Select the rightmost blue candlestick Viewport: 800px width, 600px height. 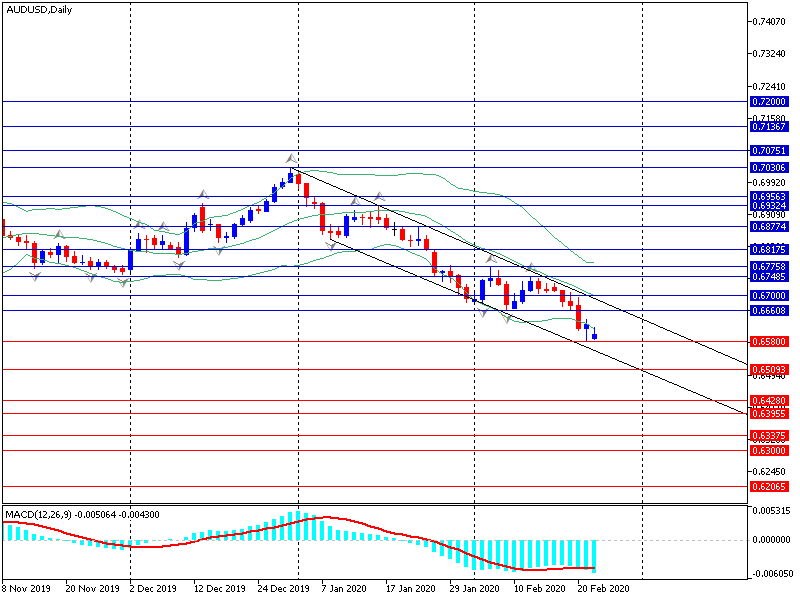click(x=595, y=335)
